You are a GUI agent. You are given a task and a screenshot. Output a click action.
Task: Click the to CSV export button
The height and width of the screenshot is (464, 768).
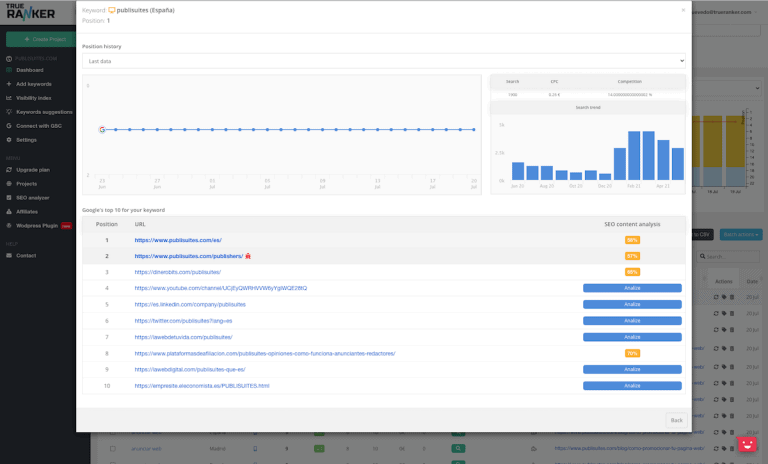[x=701, y=235]
